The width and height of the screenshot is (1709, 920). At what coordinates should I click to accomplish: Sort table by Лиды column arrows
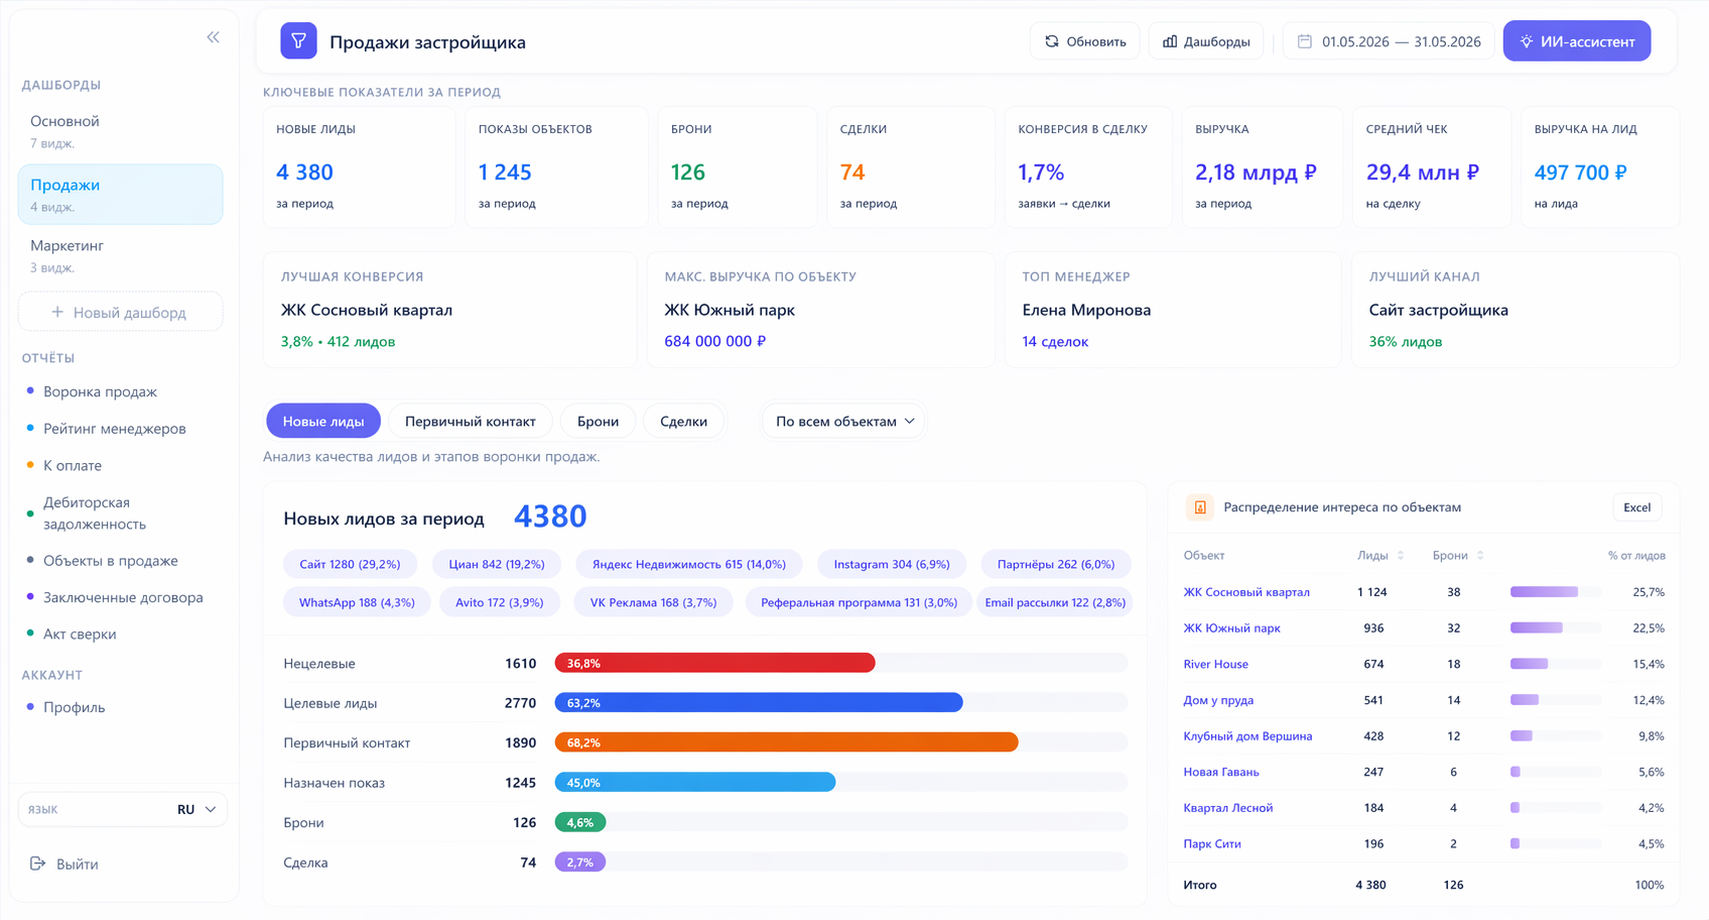coord(1400,555)
